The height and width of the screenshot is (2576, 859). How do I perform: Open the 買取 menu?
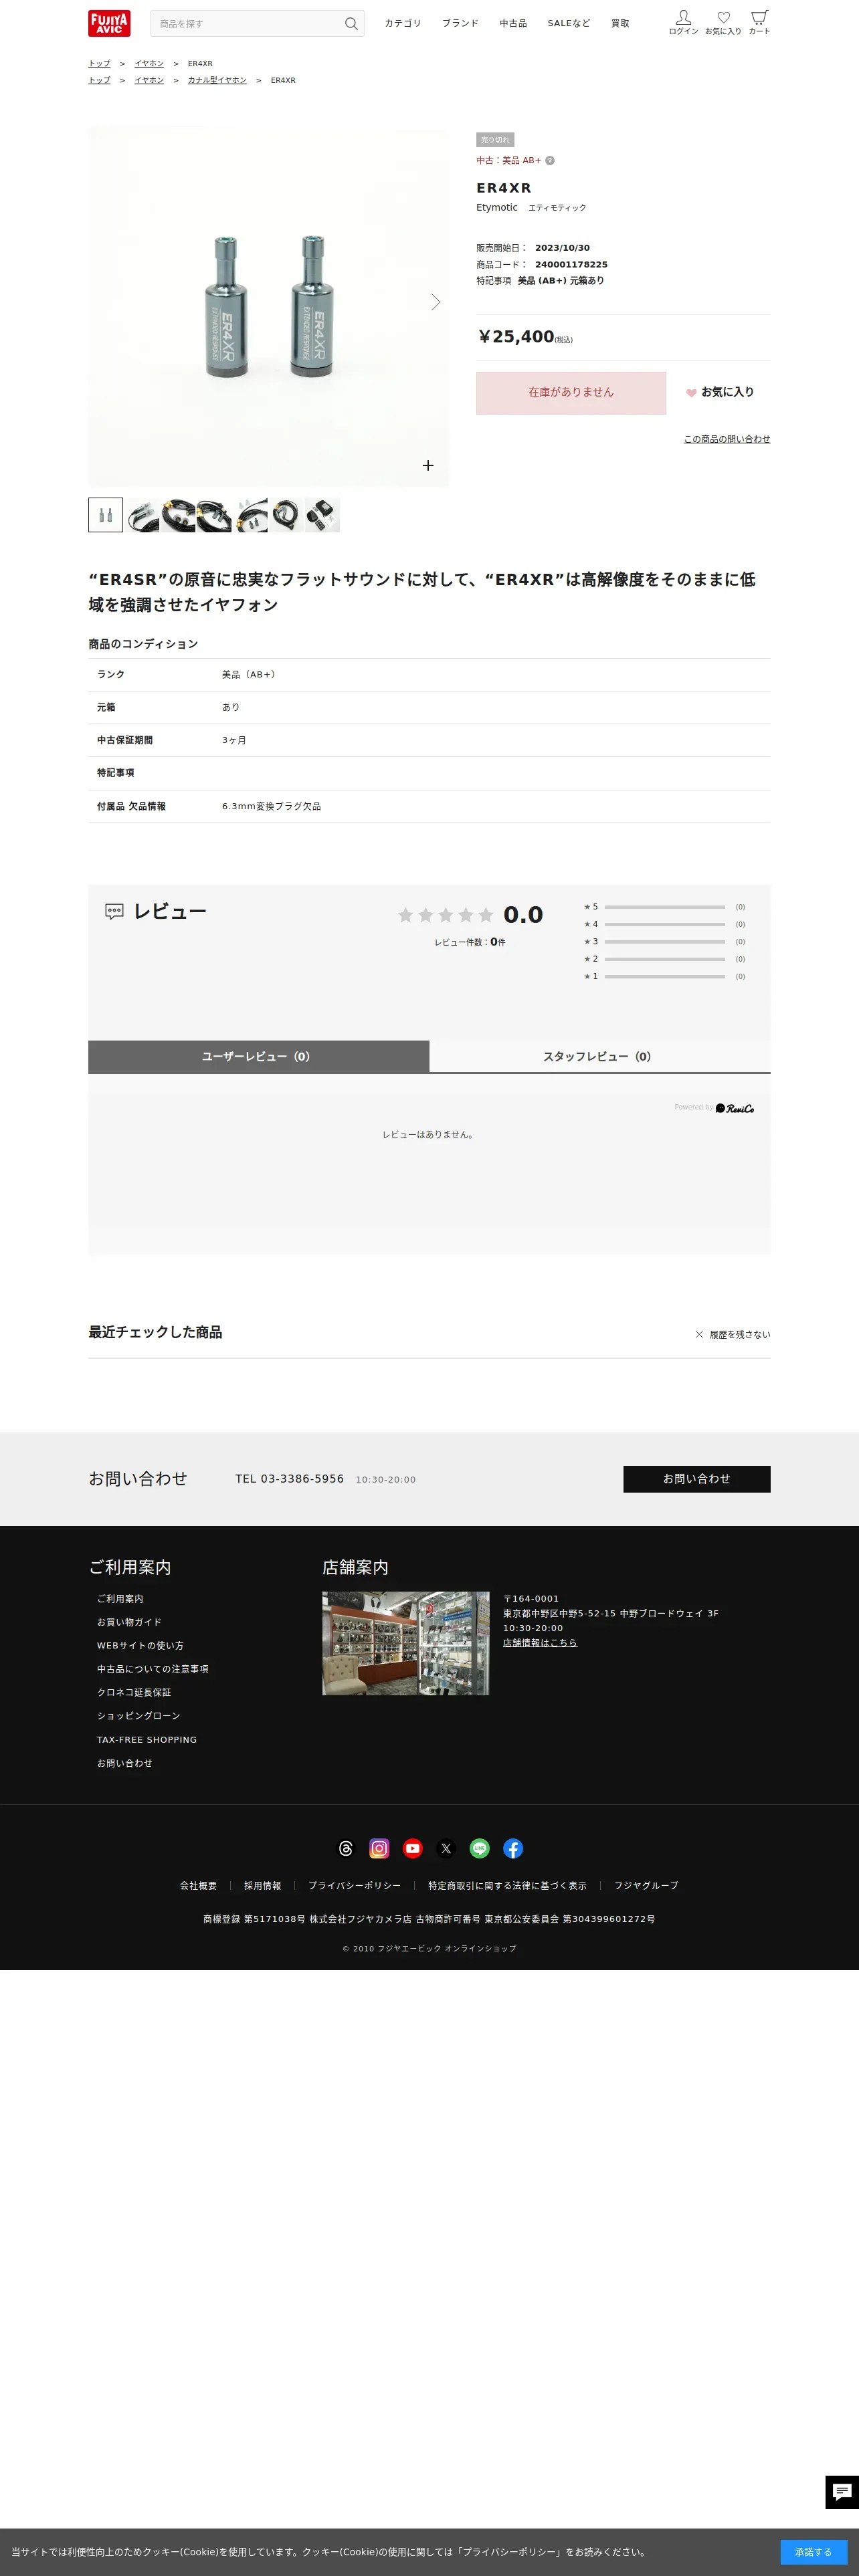coord(620,23)
